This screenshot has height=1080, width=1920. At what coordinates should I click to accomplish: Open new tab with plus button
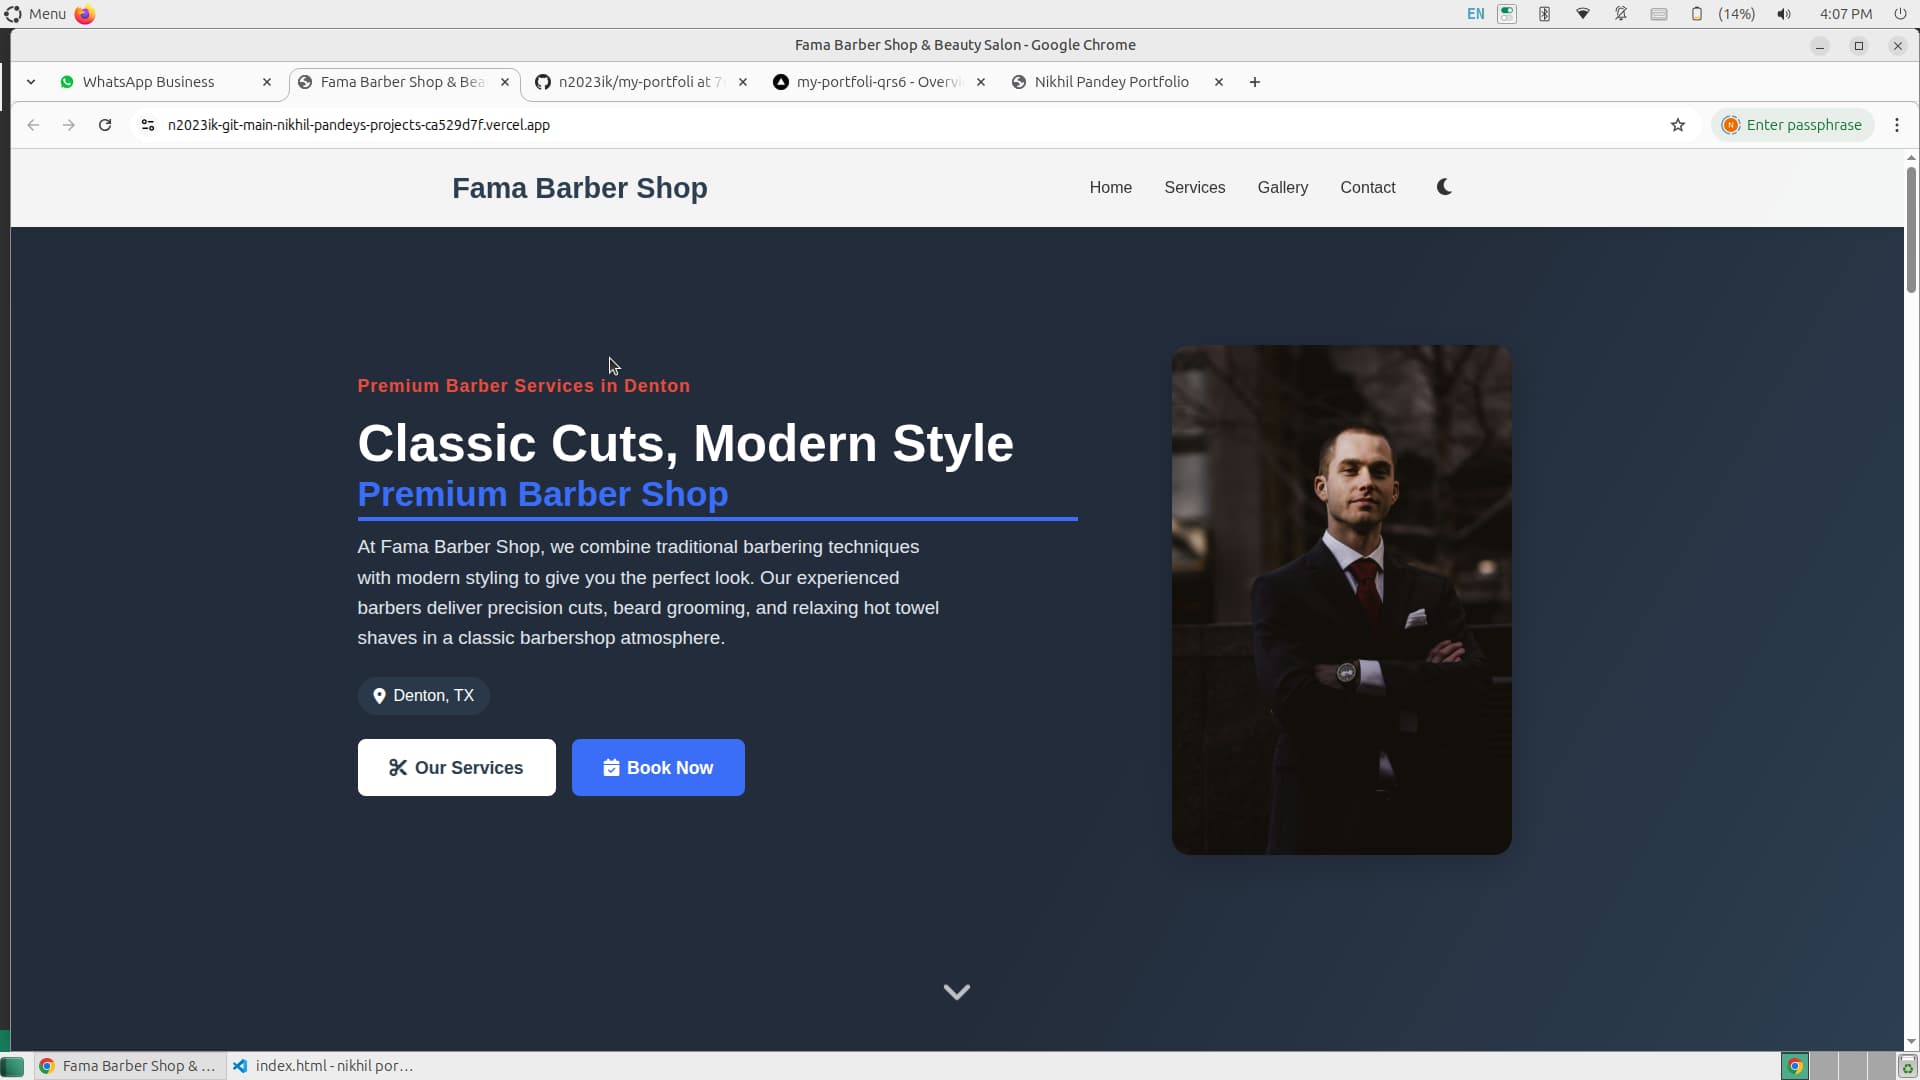[1255, 82]
